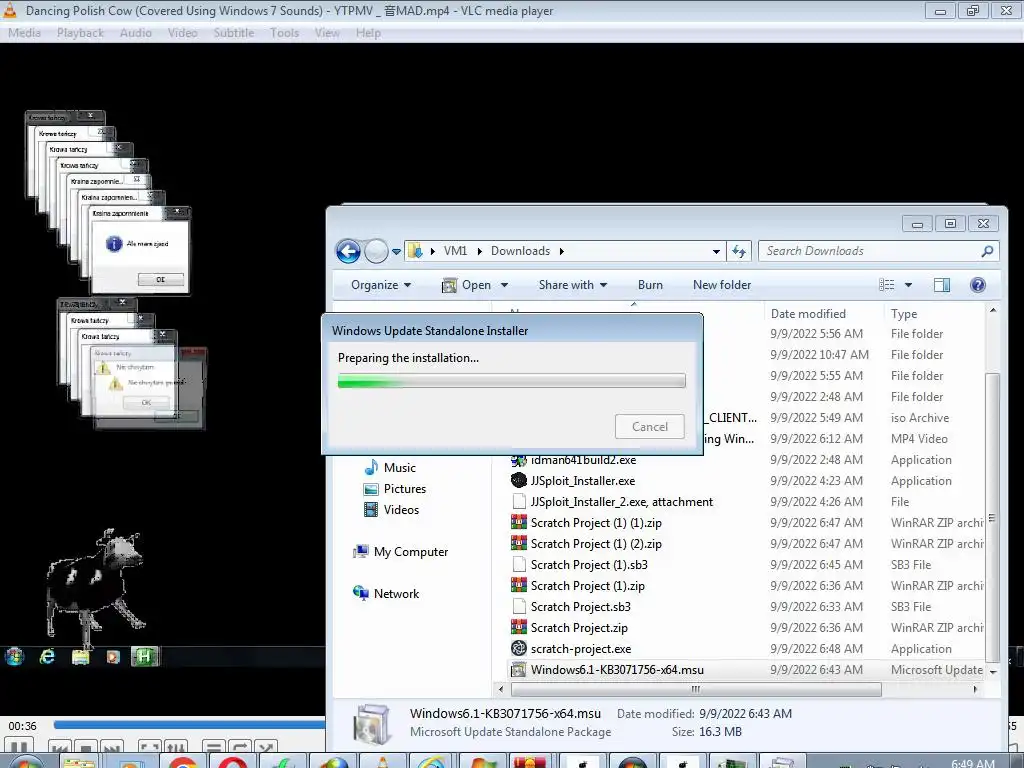Click the Explorer forward navigation button
The width and height of the screenshot is (1024, 768).
pyautogui.click(x=376, y=251)
